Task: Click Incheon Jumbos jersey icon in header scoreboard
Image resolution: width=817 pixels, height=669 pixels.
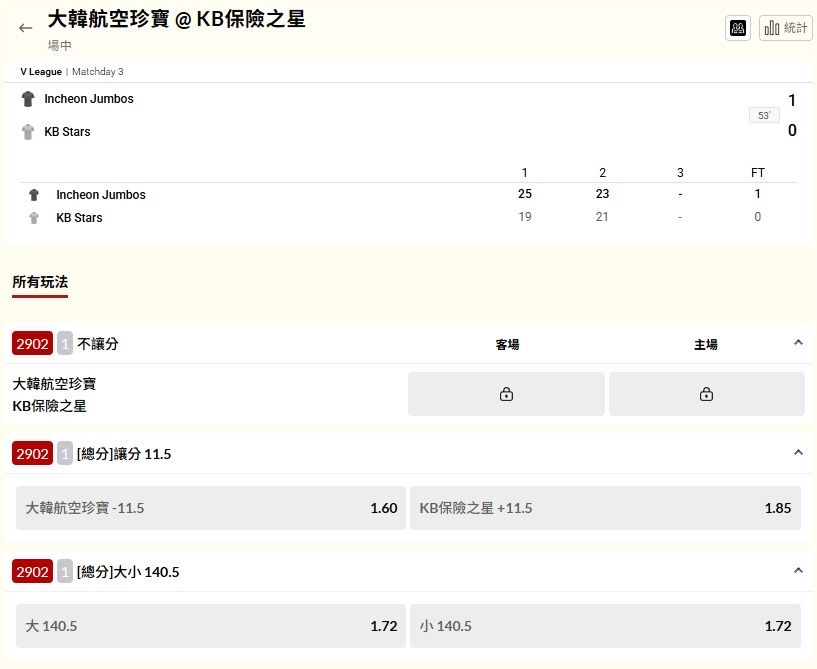Action: (x=28, y=99)
